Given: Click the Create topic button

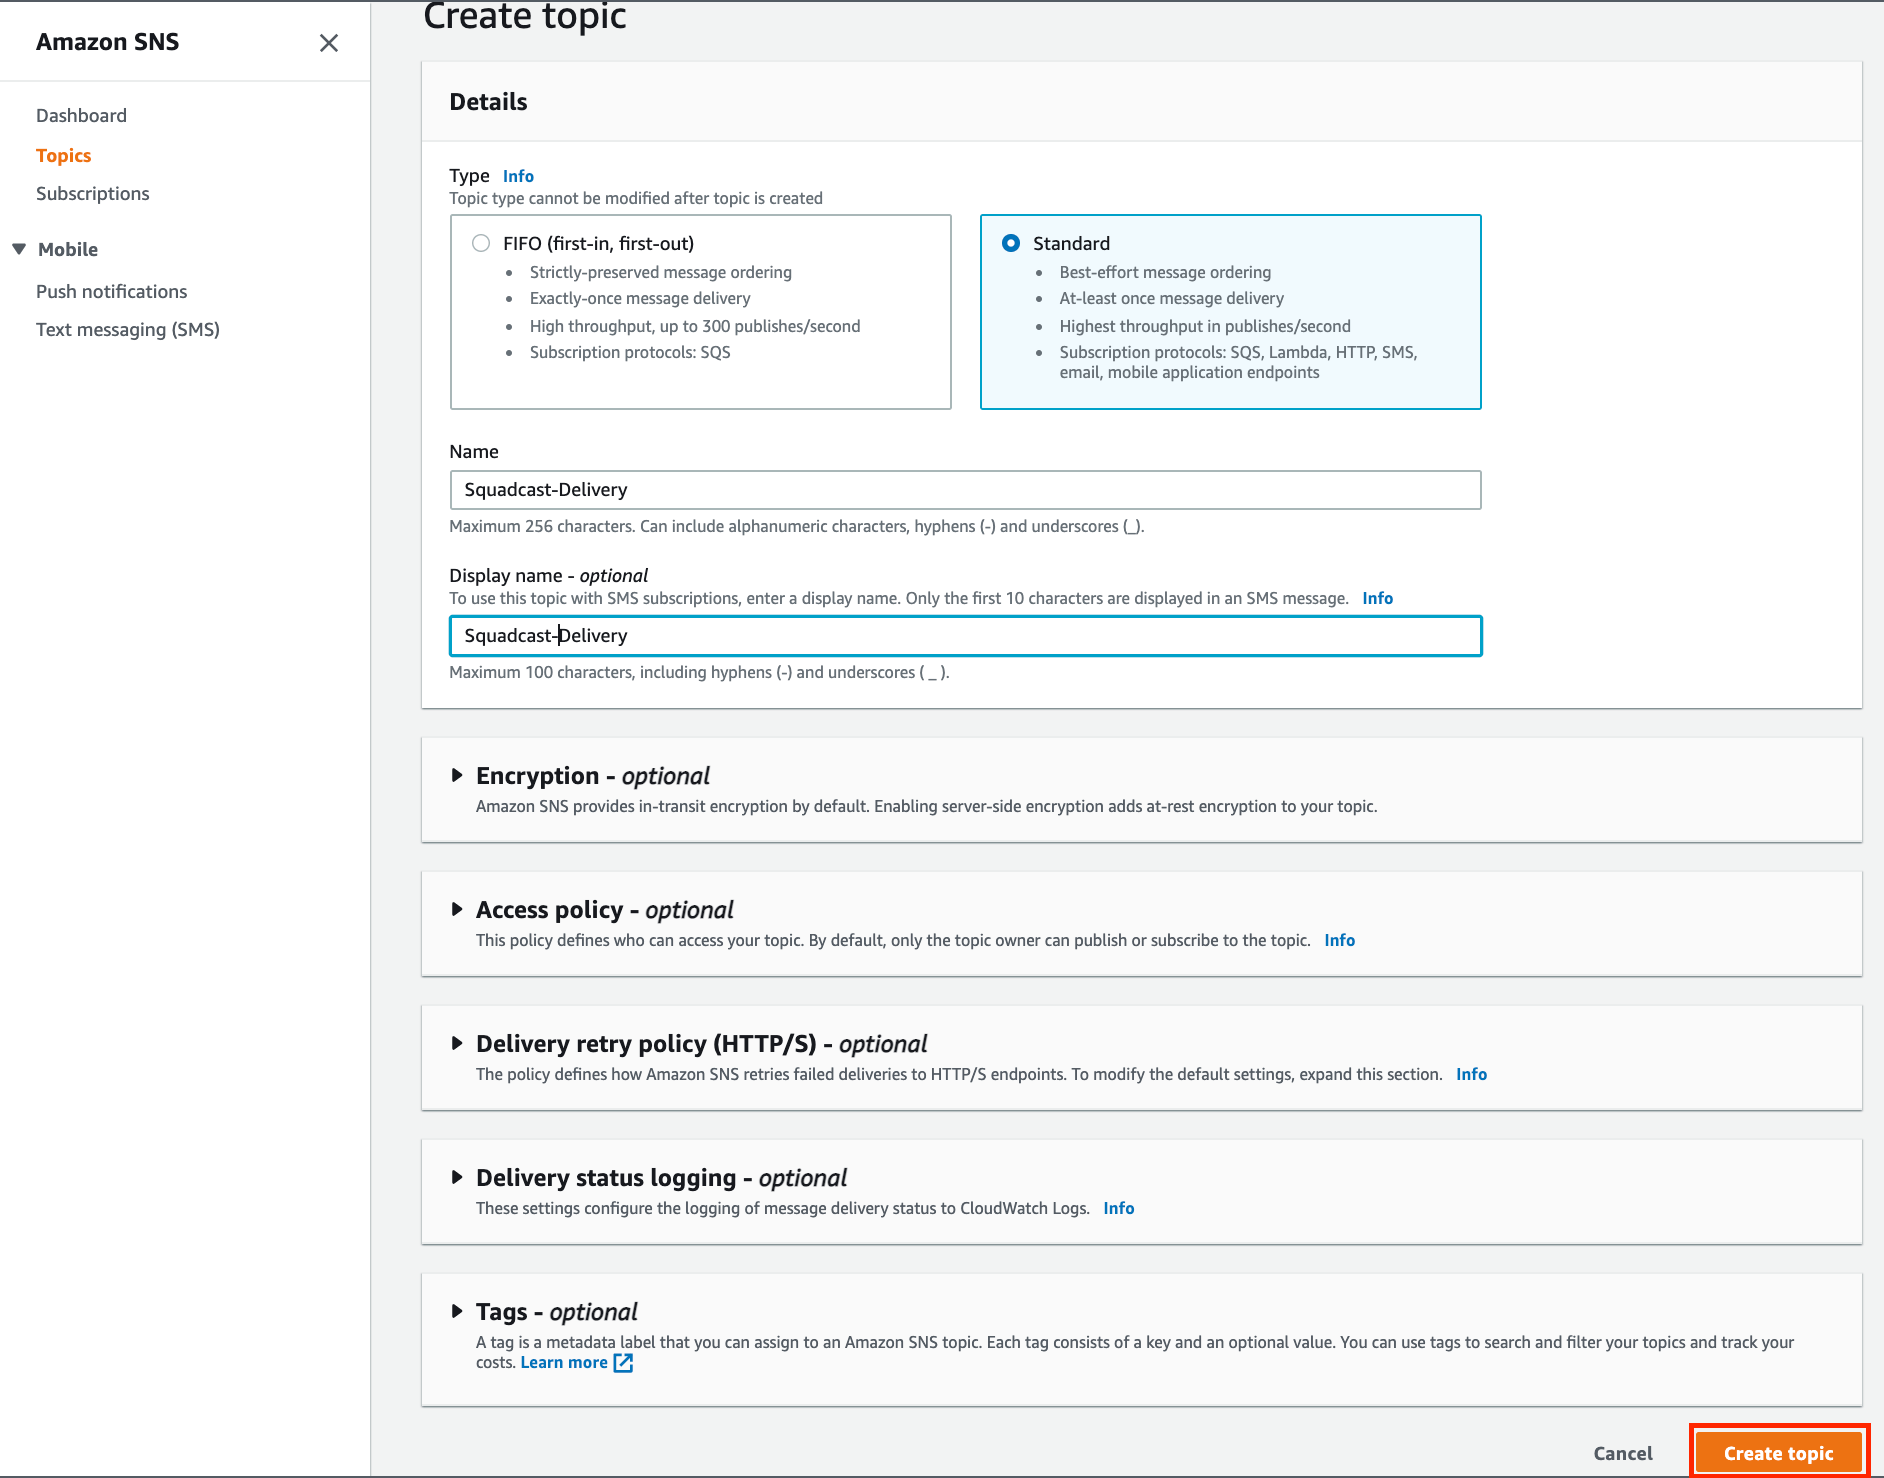Looking at the screenshot, I should (1779, 1453).
